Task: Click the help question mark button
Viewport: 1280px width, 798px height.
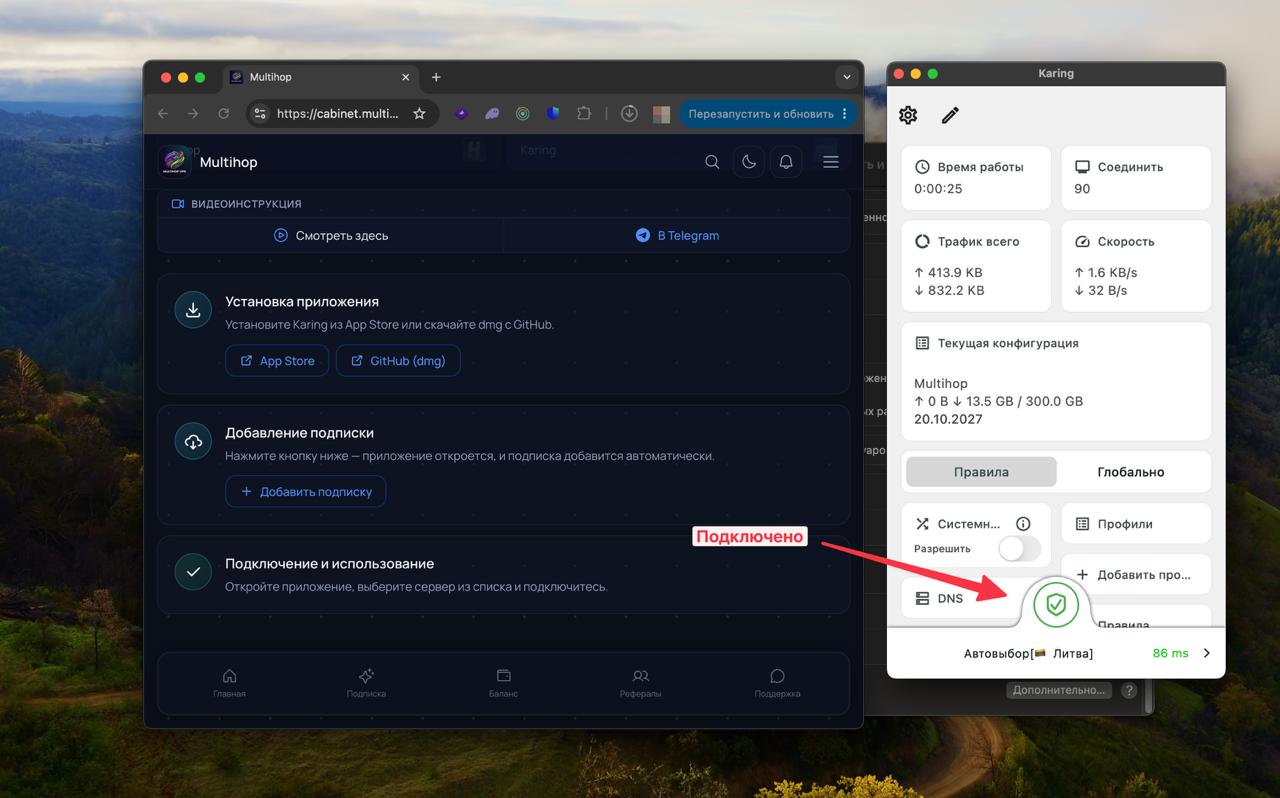Action: (x=1129, y=690)
